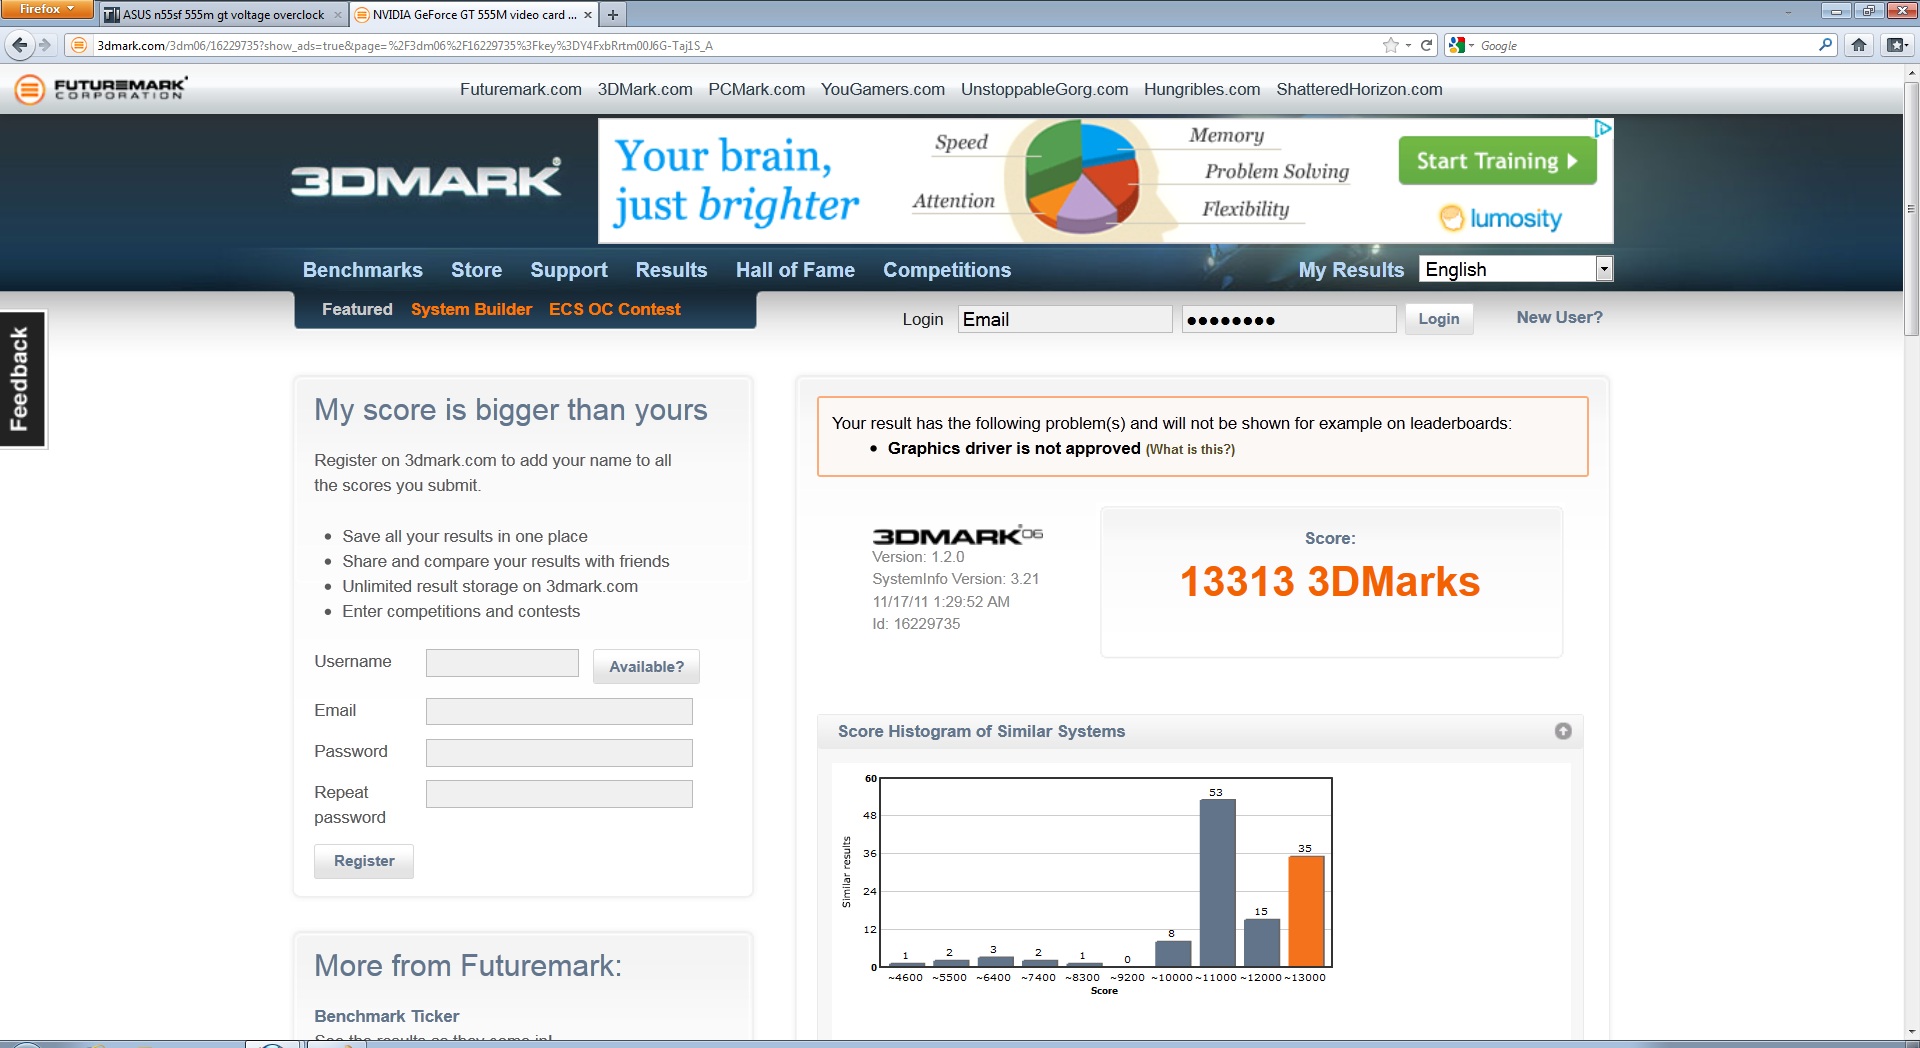Go to My Results
This screenshot has height=1048, width=1920.
[x=1351, y=270]
